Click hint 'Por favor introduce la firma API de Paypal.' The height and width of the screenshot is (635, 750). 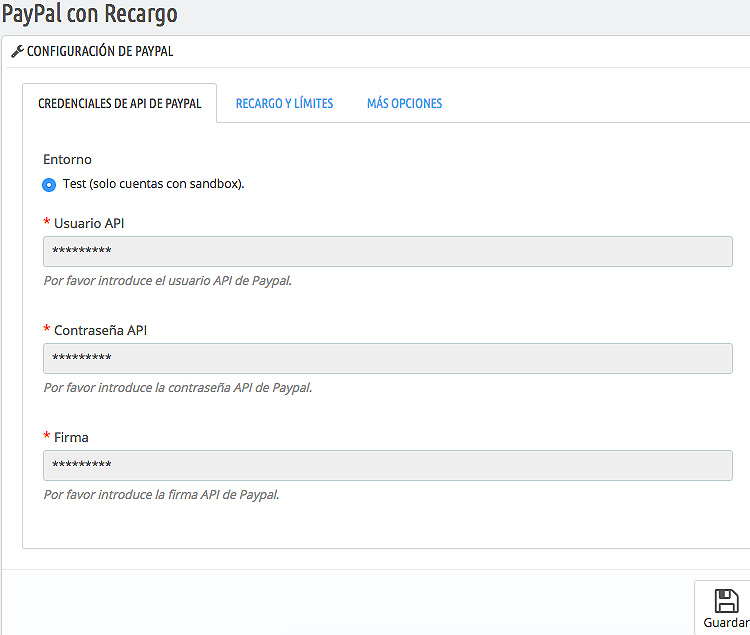click(x=162, y=495)
